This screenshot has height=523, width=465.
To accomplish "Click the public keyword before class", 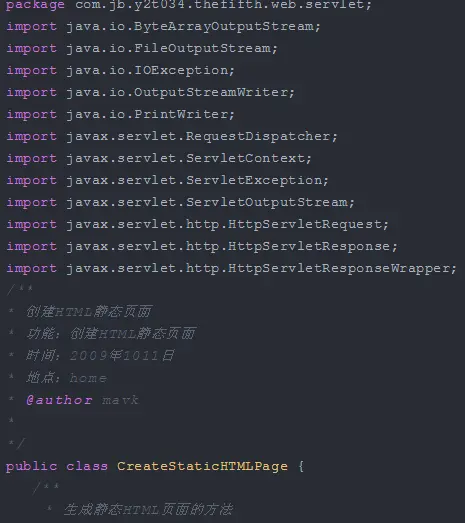I will [x=32, y=466].
